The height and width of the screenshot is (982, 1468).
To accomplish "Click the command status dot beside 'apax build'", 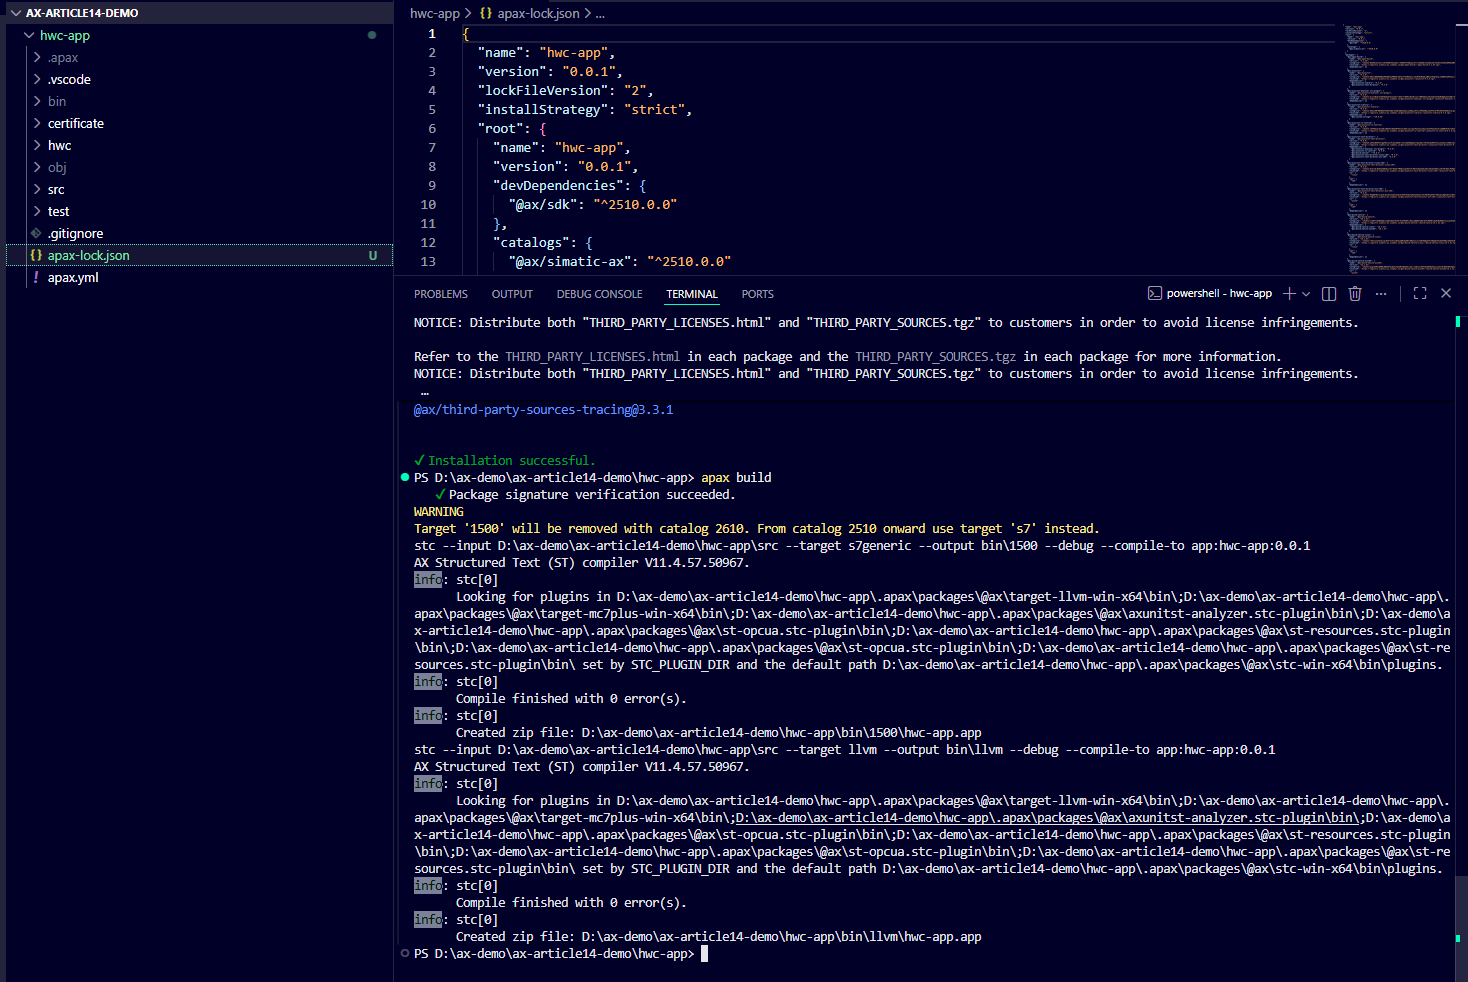I will [x=405, y=477].
